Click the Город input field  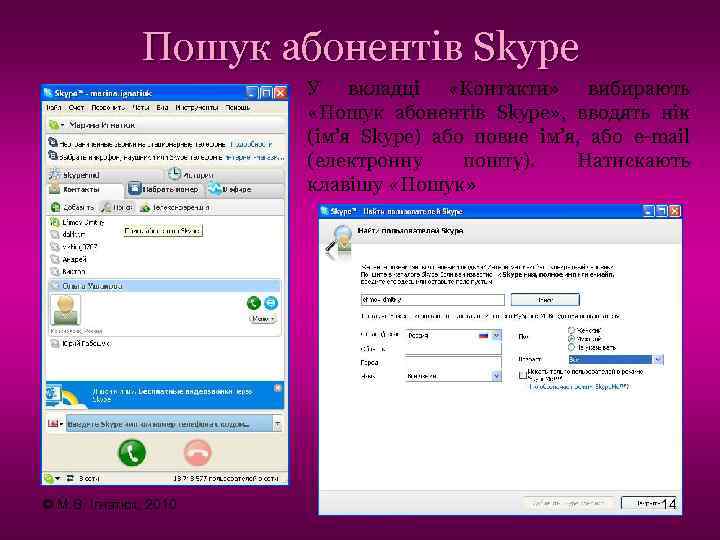point(453,362)
